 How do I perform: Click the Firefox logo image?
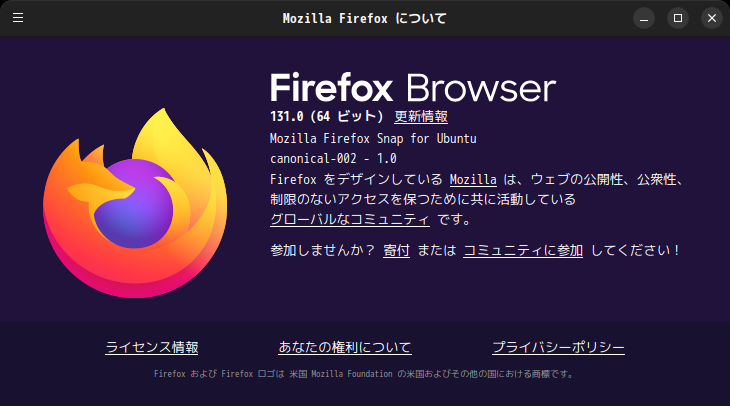point(135,203)
